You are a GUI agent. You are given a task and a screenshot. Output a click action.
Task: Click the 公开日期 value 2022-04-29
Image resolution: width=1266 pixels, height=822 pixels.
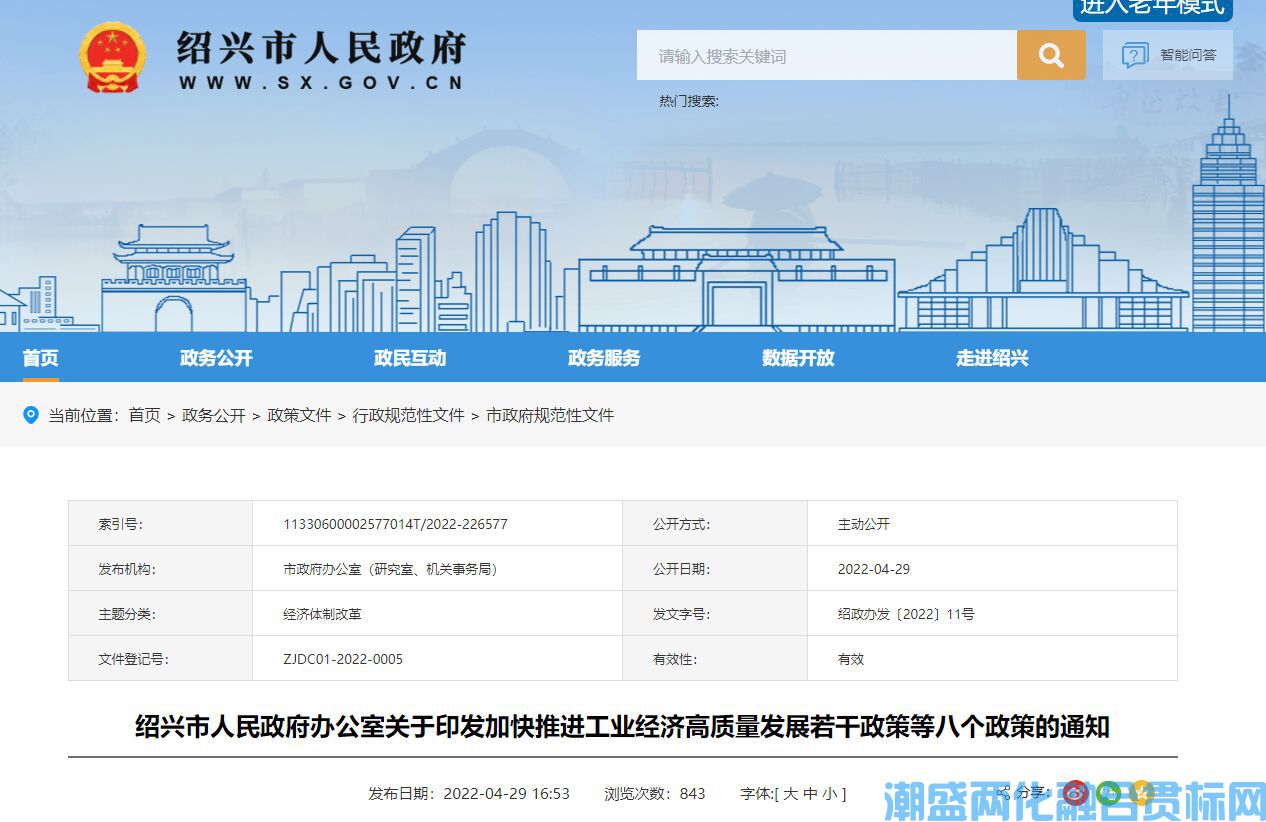tap(874, 569)
